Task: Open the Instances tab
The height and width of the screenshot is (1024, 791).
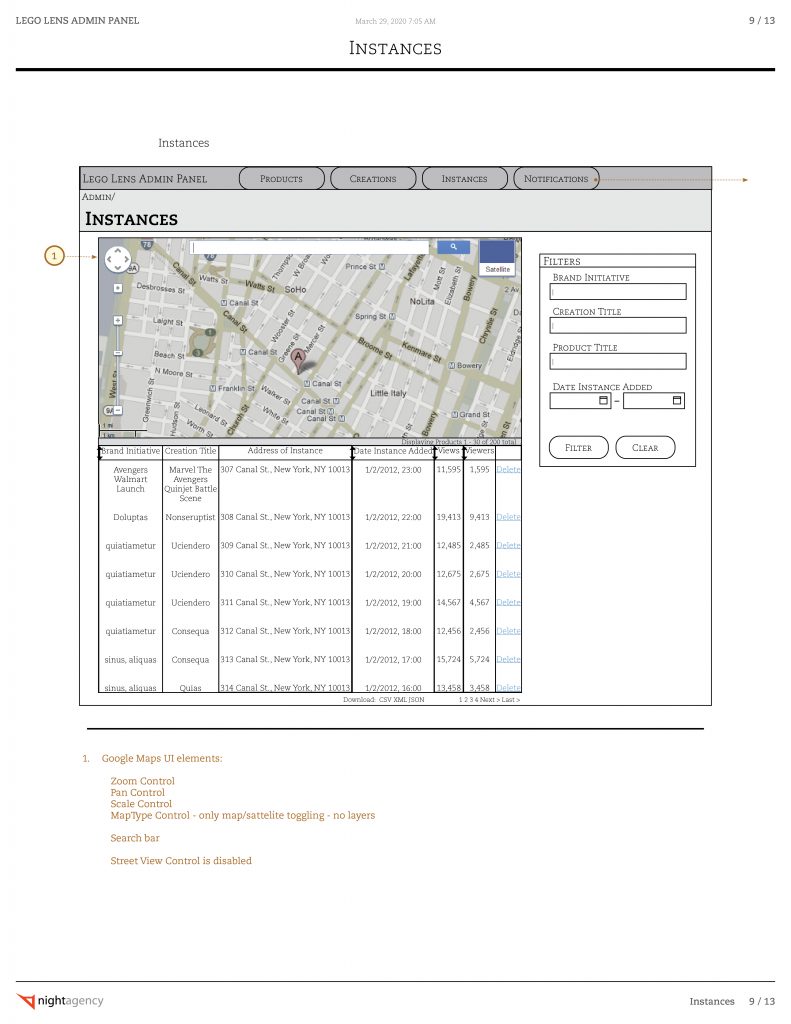Action: pos(464,178)
